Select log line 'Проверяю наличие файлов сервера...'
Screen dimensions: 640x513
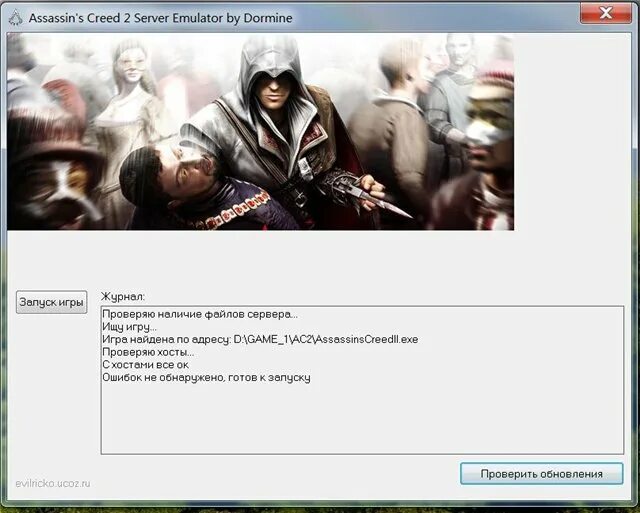click(200, 314)
